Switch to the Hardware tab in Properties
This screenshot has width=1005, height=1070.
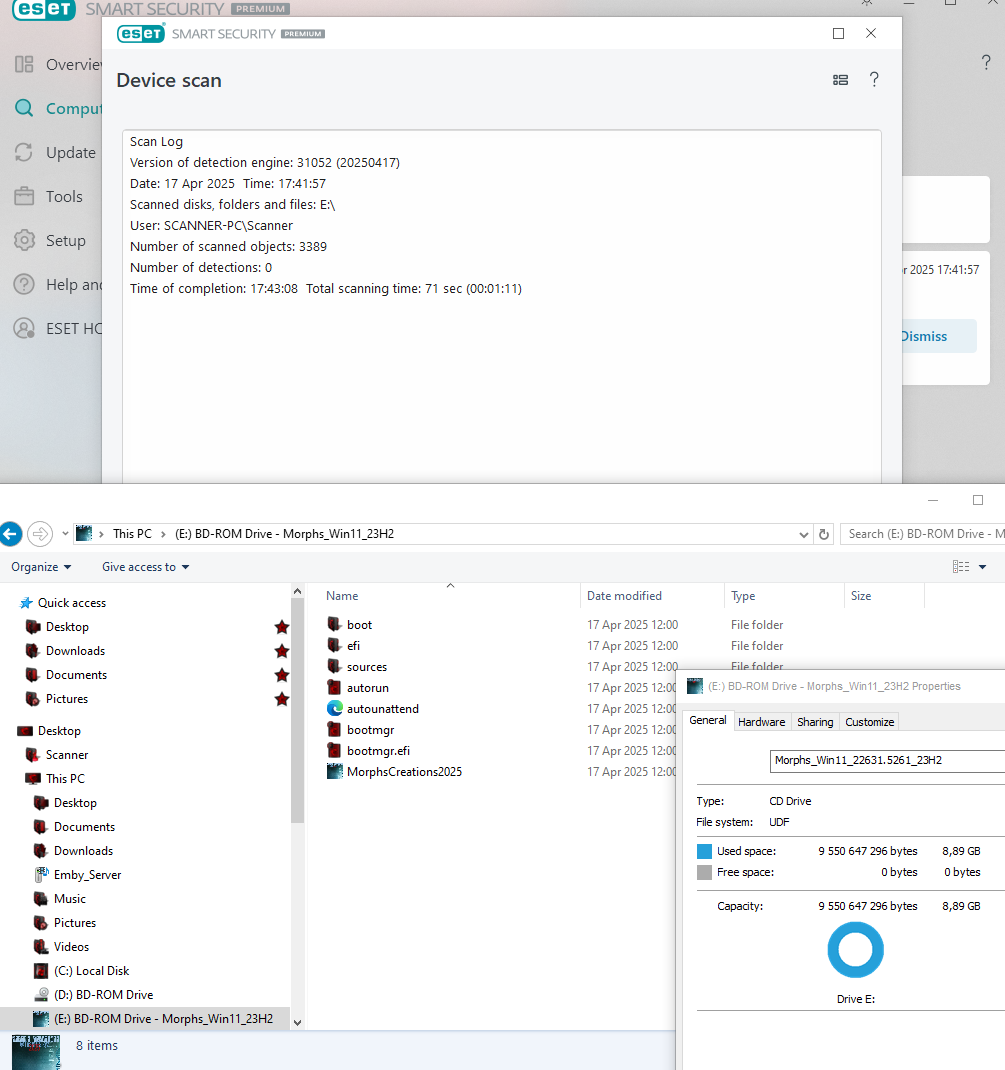761,722
